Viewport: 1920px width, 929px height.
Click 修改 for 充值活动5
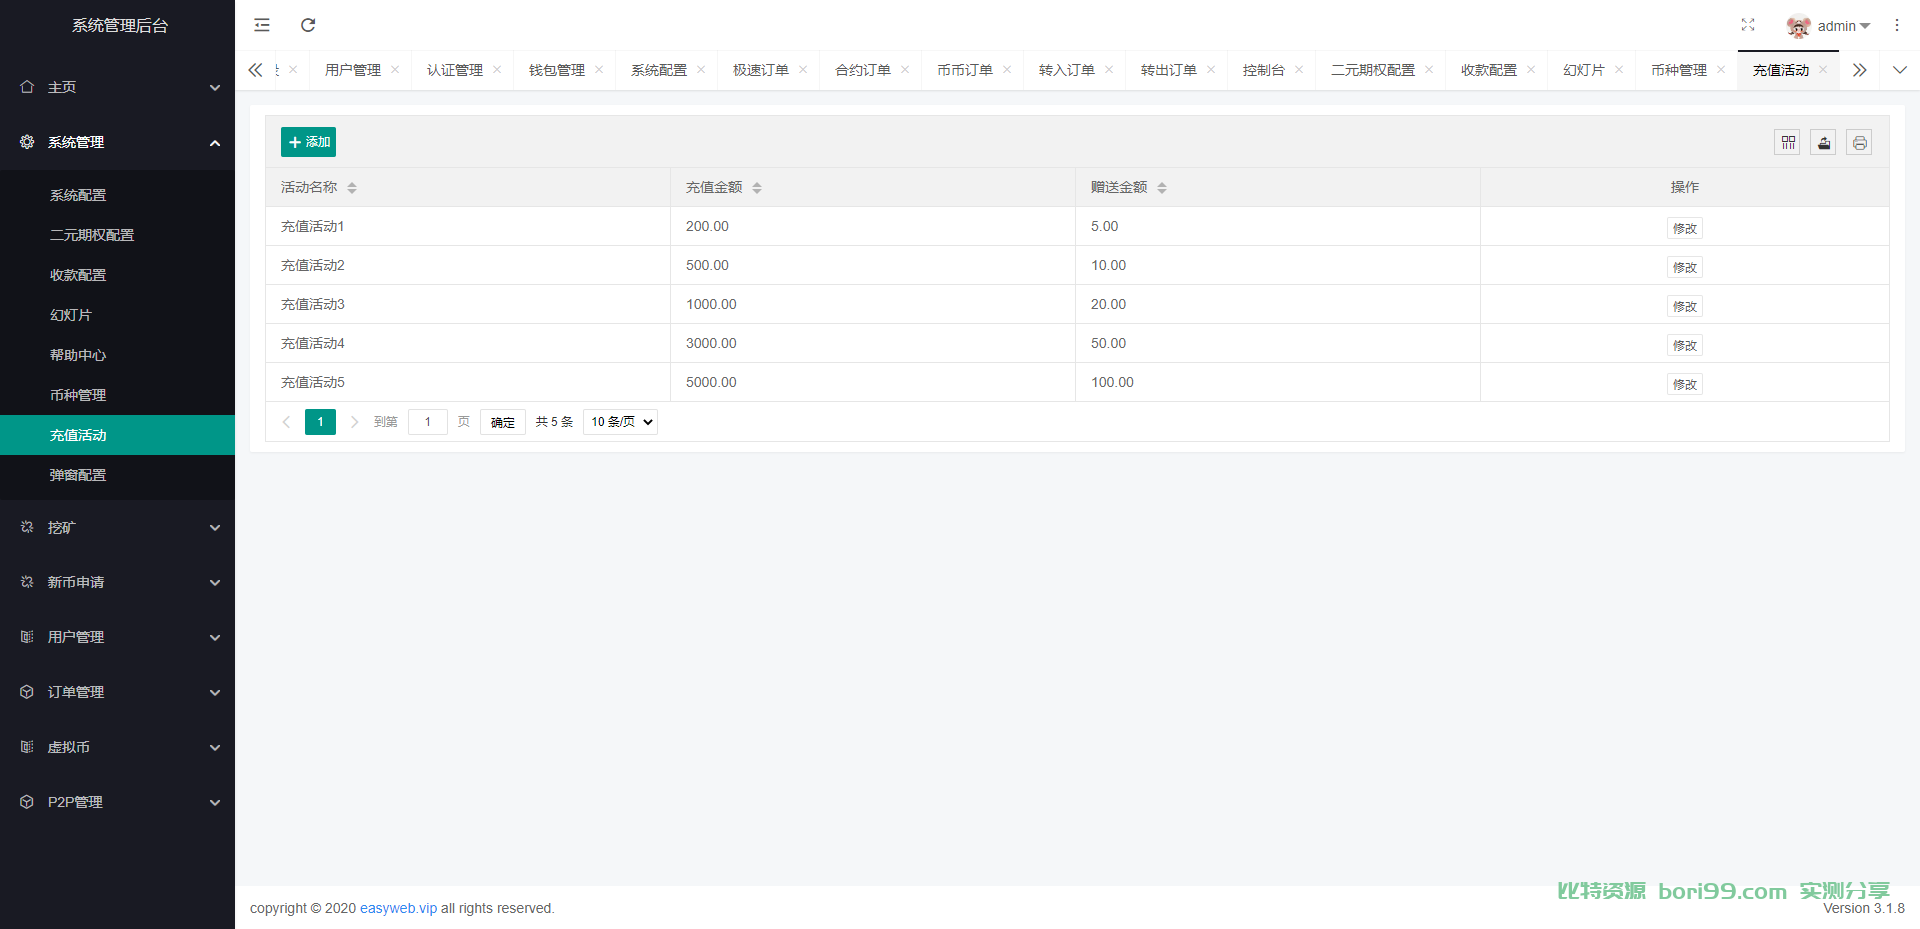coord(1685,384)
